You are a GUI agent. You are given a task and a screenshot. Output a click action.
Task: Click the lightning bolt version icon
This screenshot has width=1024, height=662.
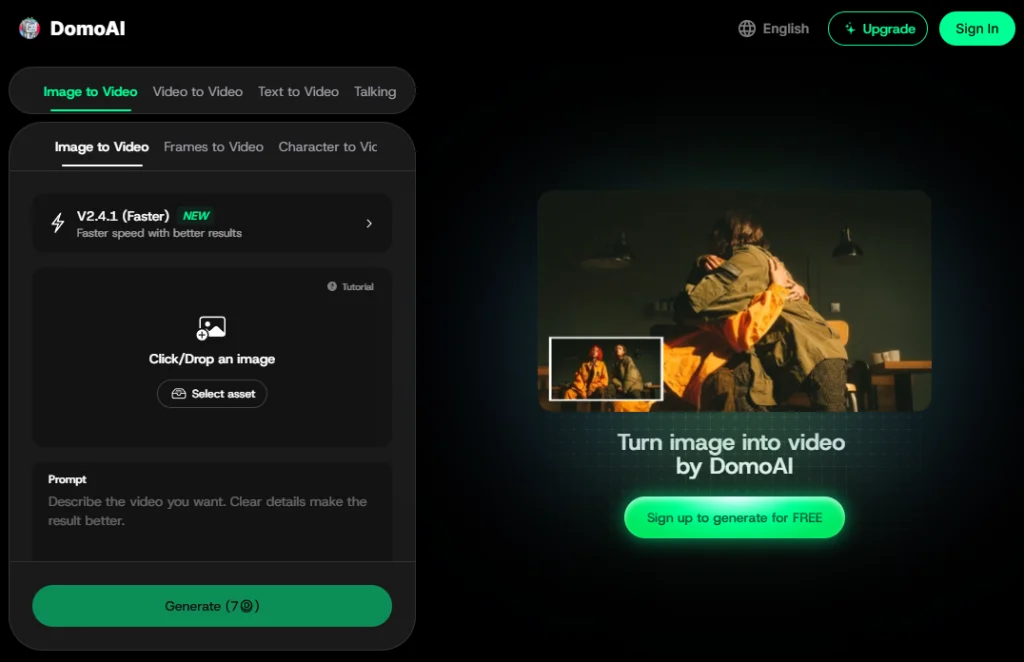coord(58,223)
